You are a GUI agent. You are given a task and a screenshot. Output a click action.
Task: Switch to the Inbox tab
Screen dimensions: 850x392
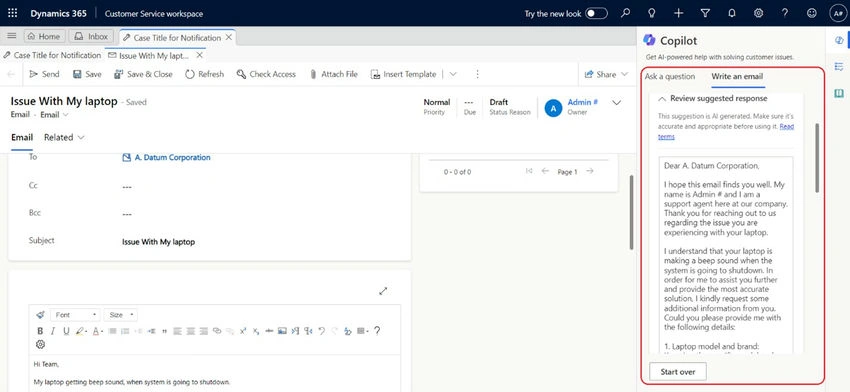point(91,36)
